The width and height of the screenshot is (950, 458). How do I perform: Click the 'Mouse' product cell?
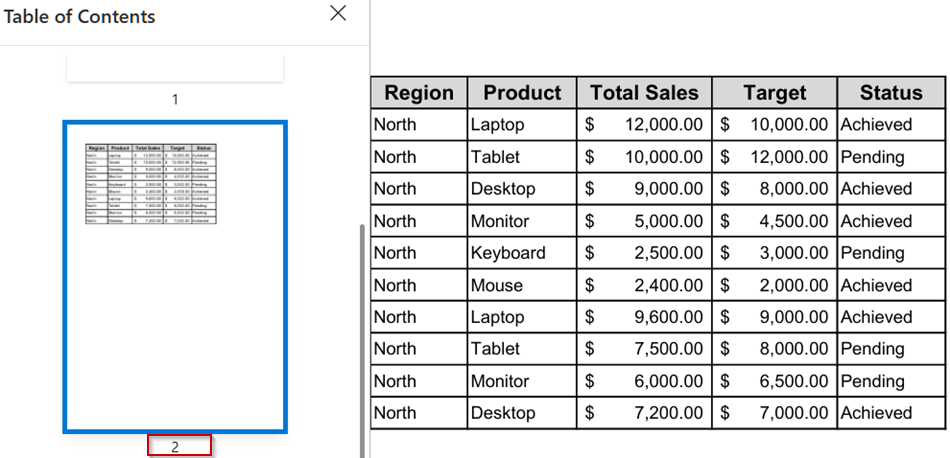522,285
